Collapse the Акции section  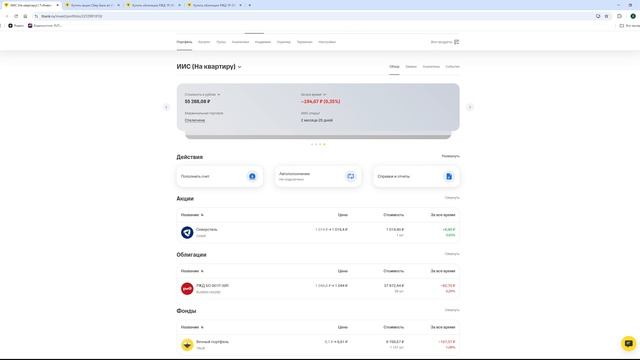point(452,198)
